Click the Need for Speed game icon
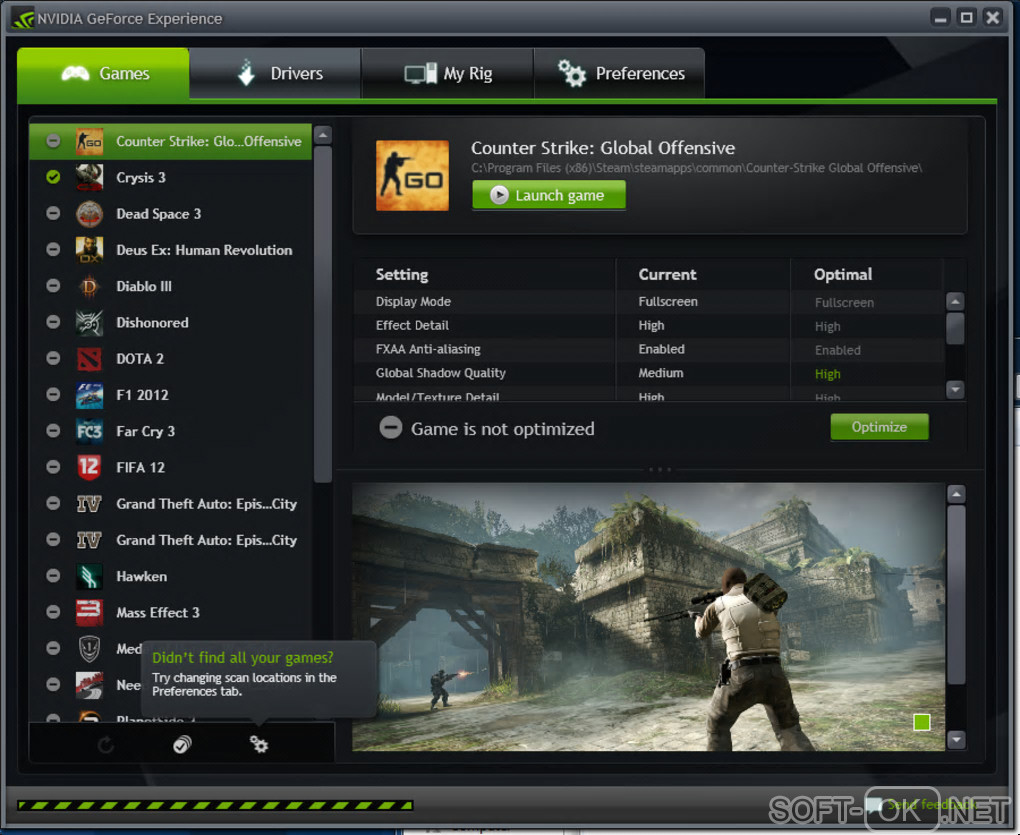The height and width of the screenshot is (835, 1020). pos(90,685)
